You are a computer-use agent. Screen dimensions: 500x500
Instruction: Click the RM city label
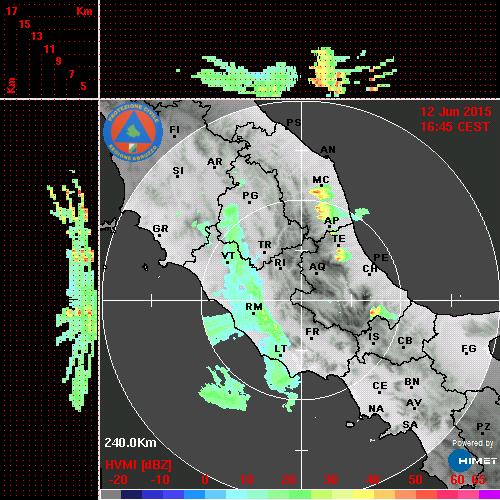pos(254,307)
